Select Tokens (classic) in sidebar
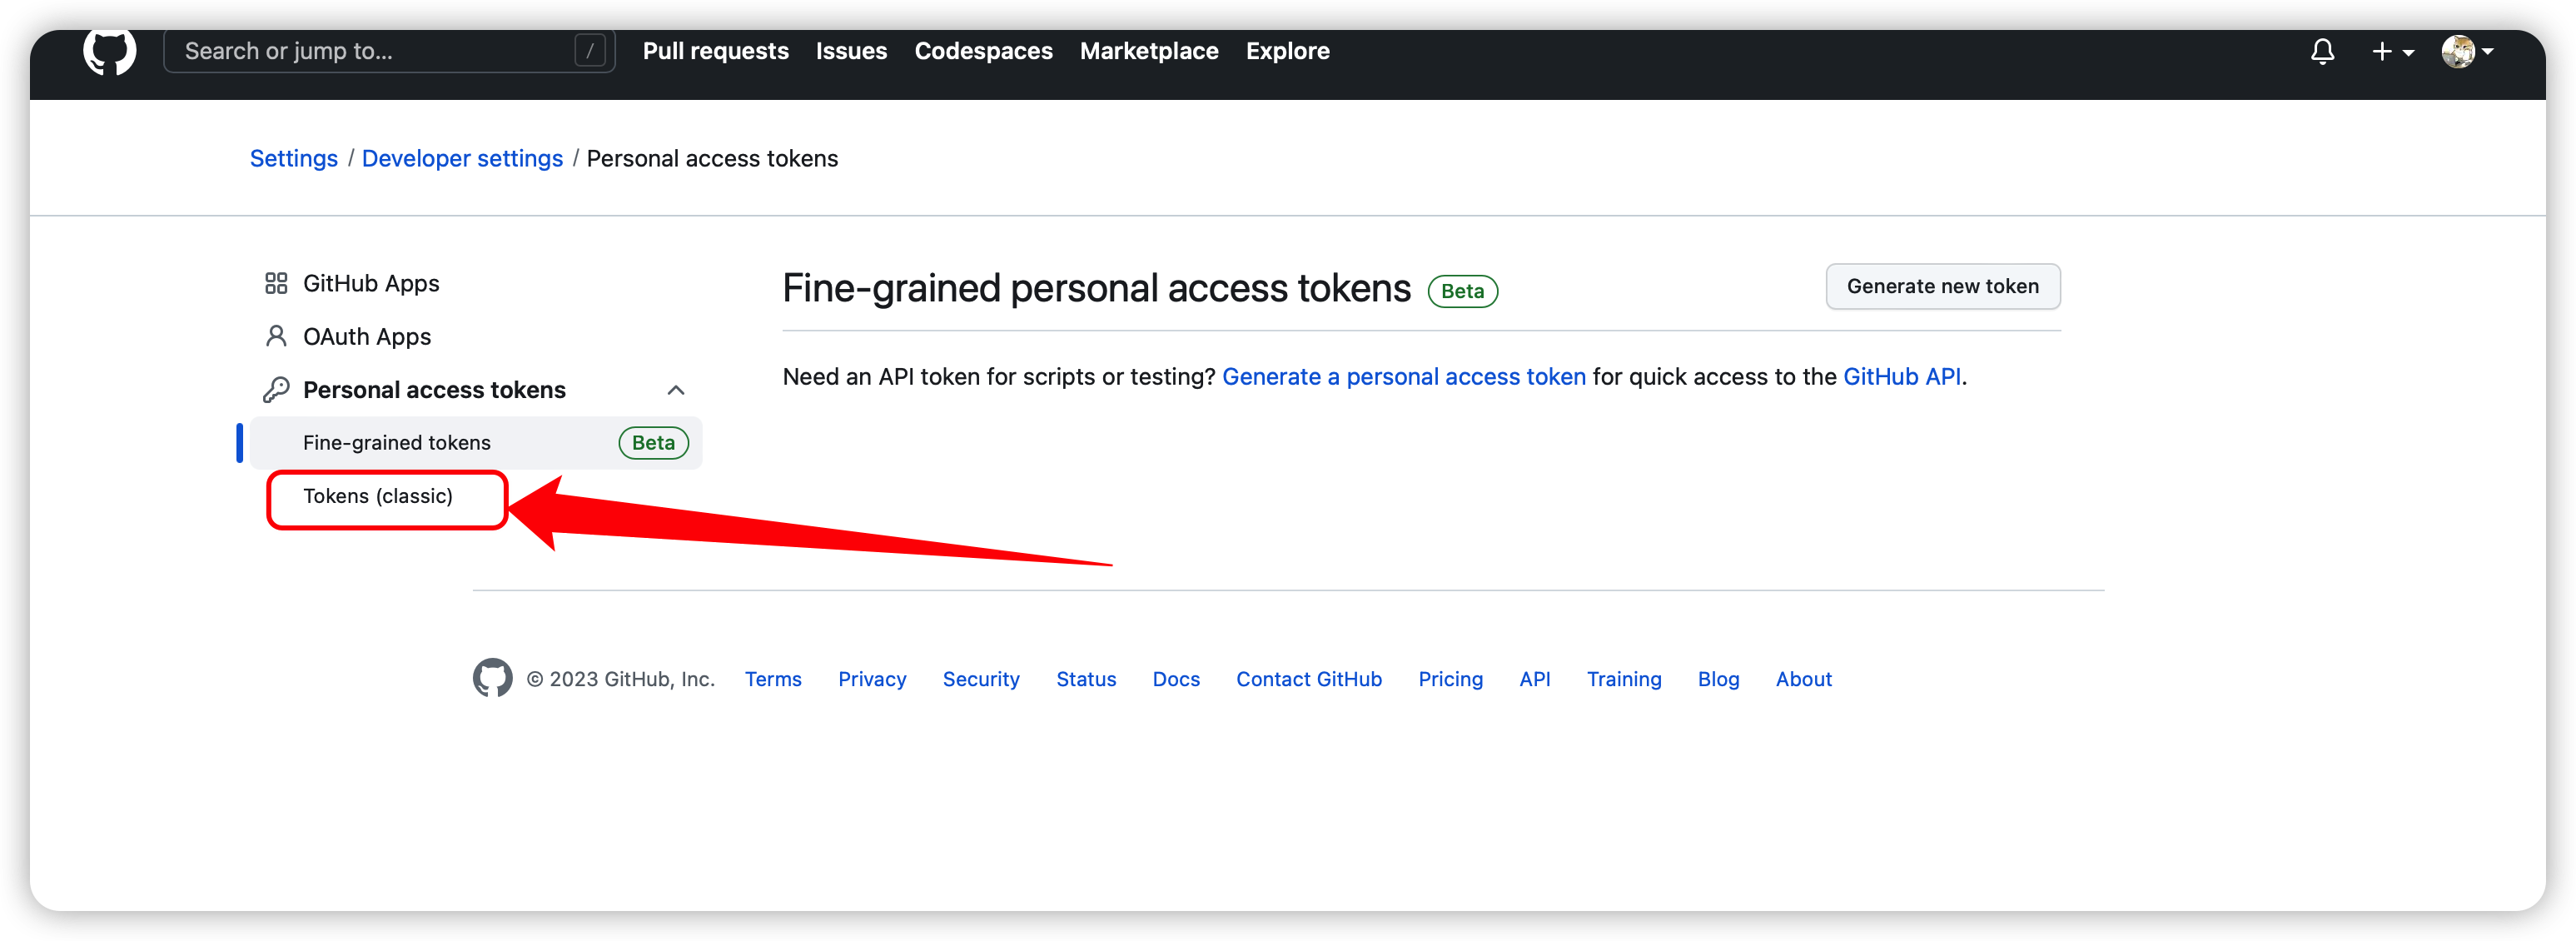Viewport: 2576px width, 941px height. [x=378, y=497]
